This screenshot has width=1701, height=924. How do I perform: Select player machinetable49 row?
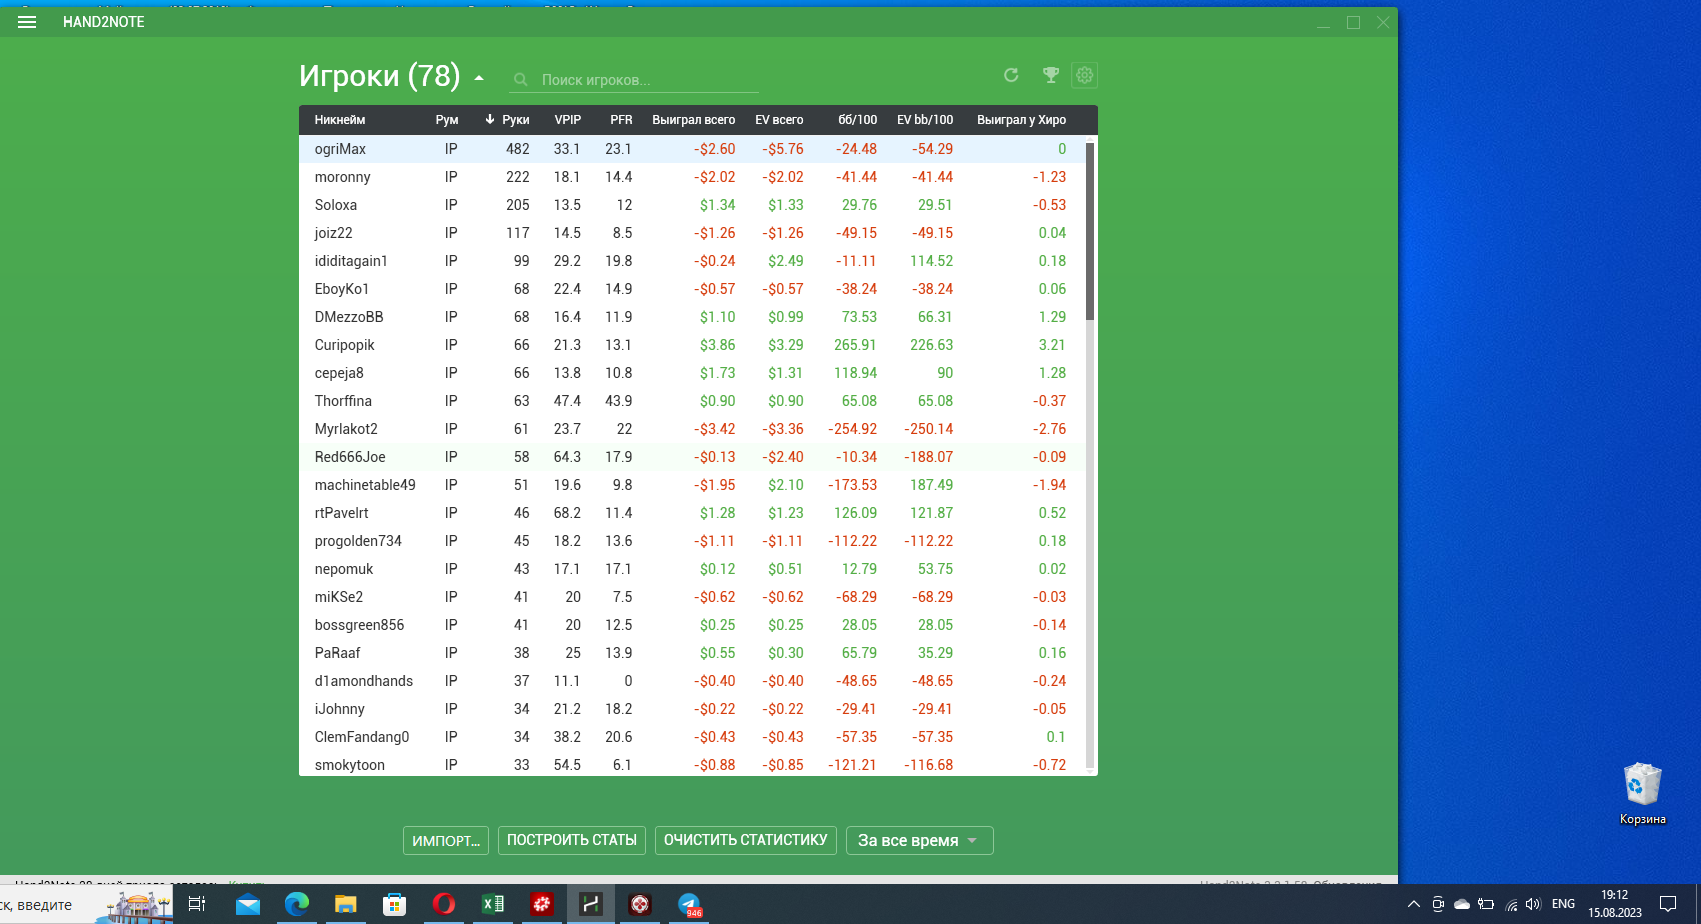point(692,485)
